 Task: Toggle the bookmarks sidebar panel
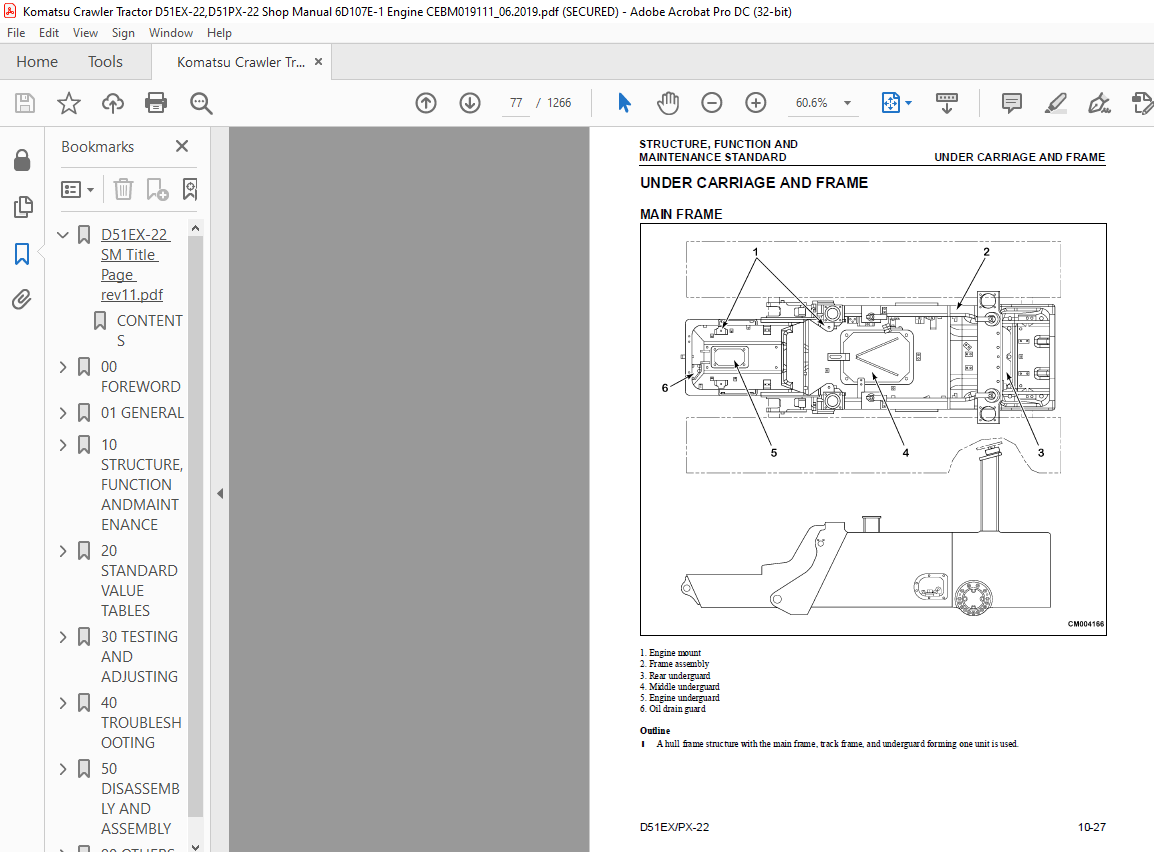[22, 254]
